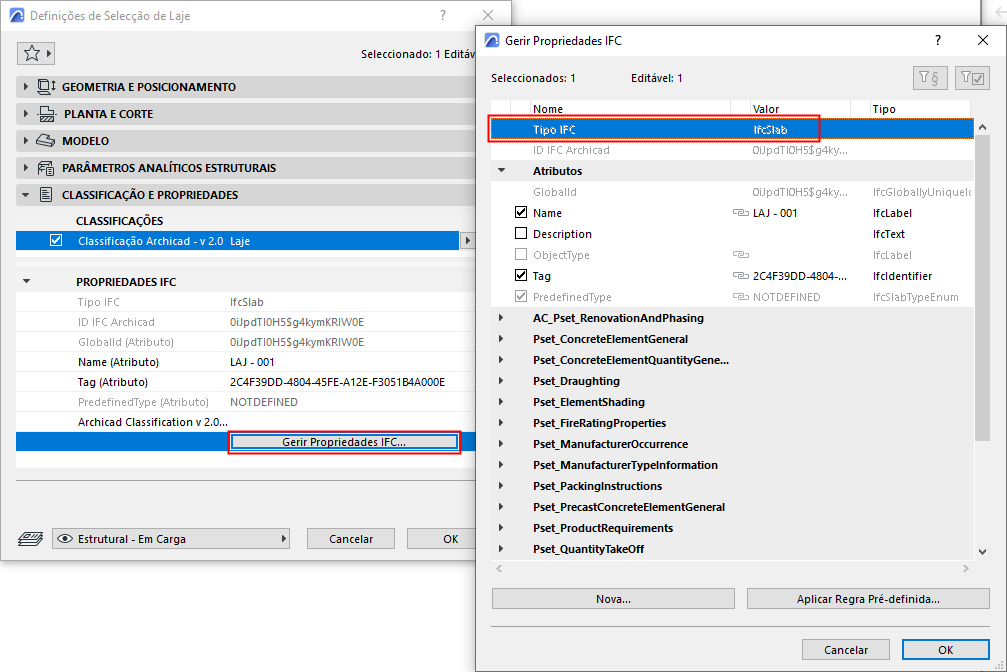
Task: Expand the Geometria e Posicionamento panel arrow
Action: coord(26,86)
